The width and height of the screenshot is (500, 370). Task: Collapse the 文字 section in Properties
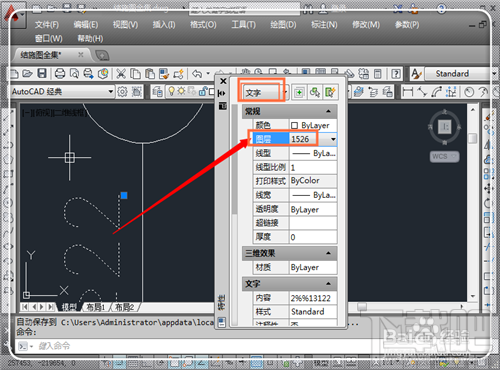tap(328, 284)
